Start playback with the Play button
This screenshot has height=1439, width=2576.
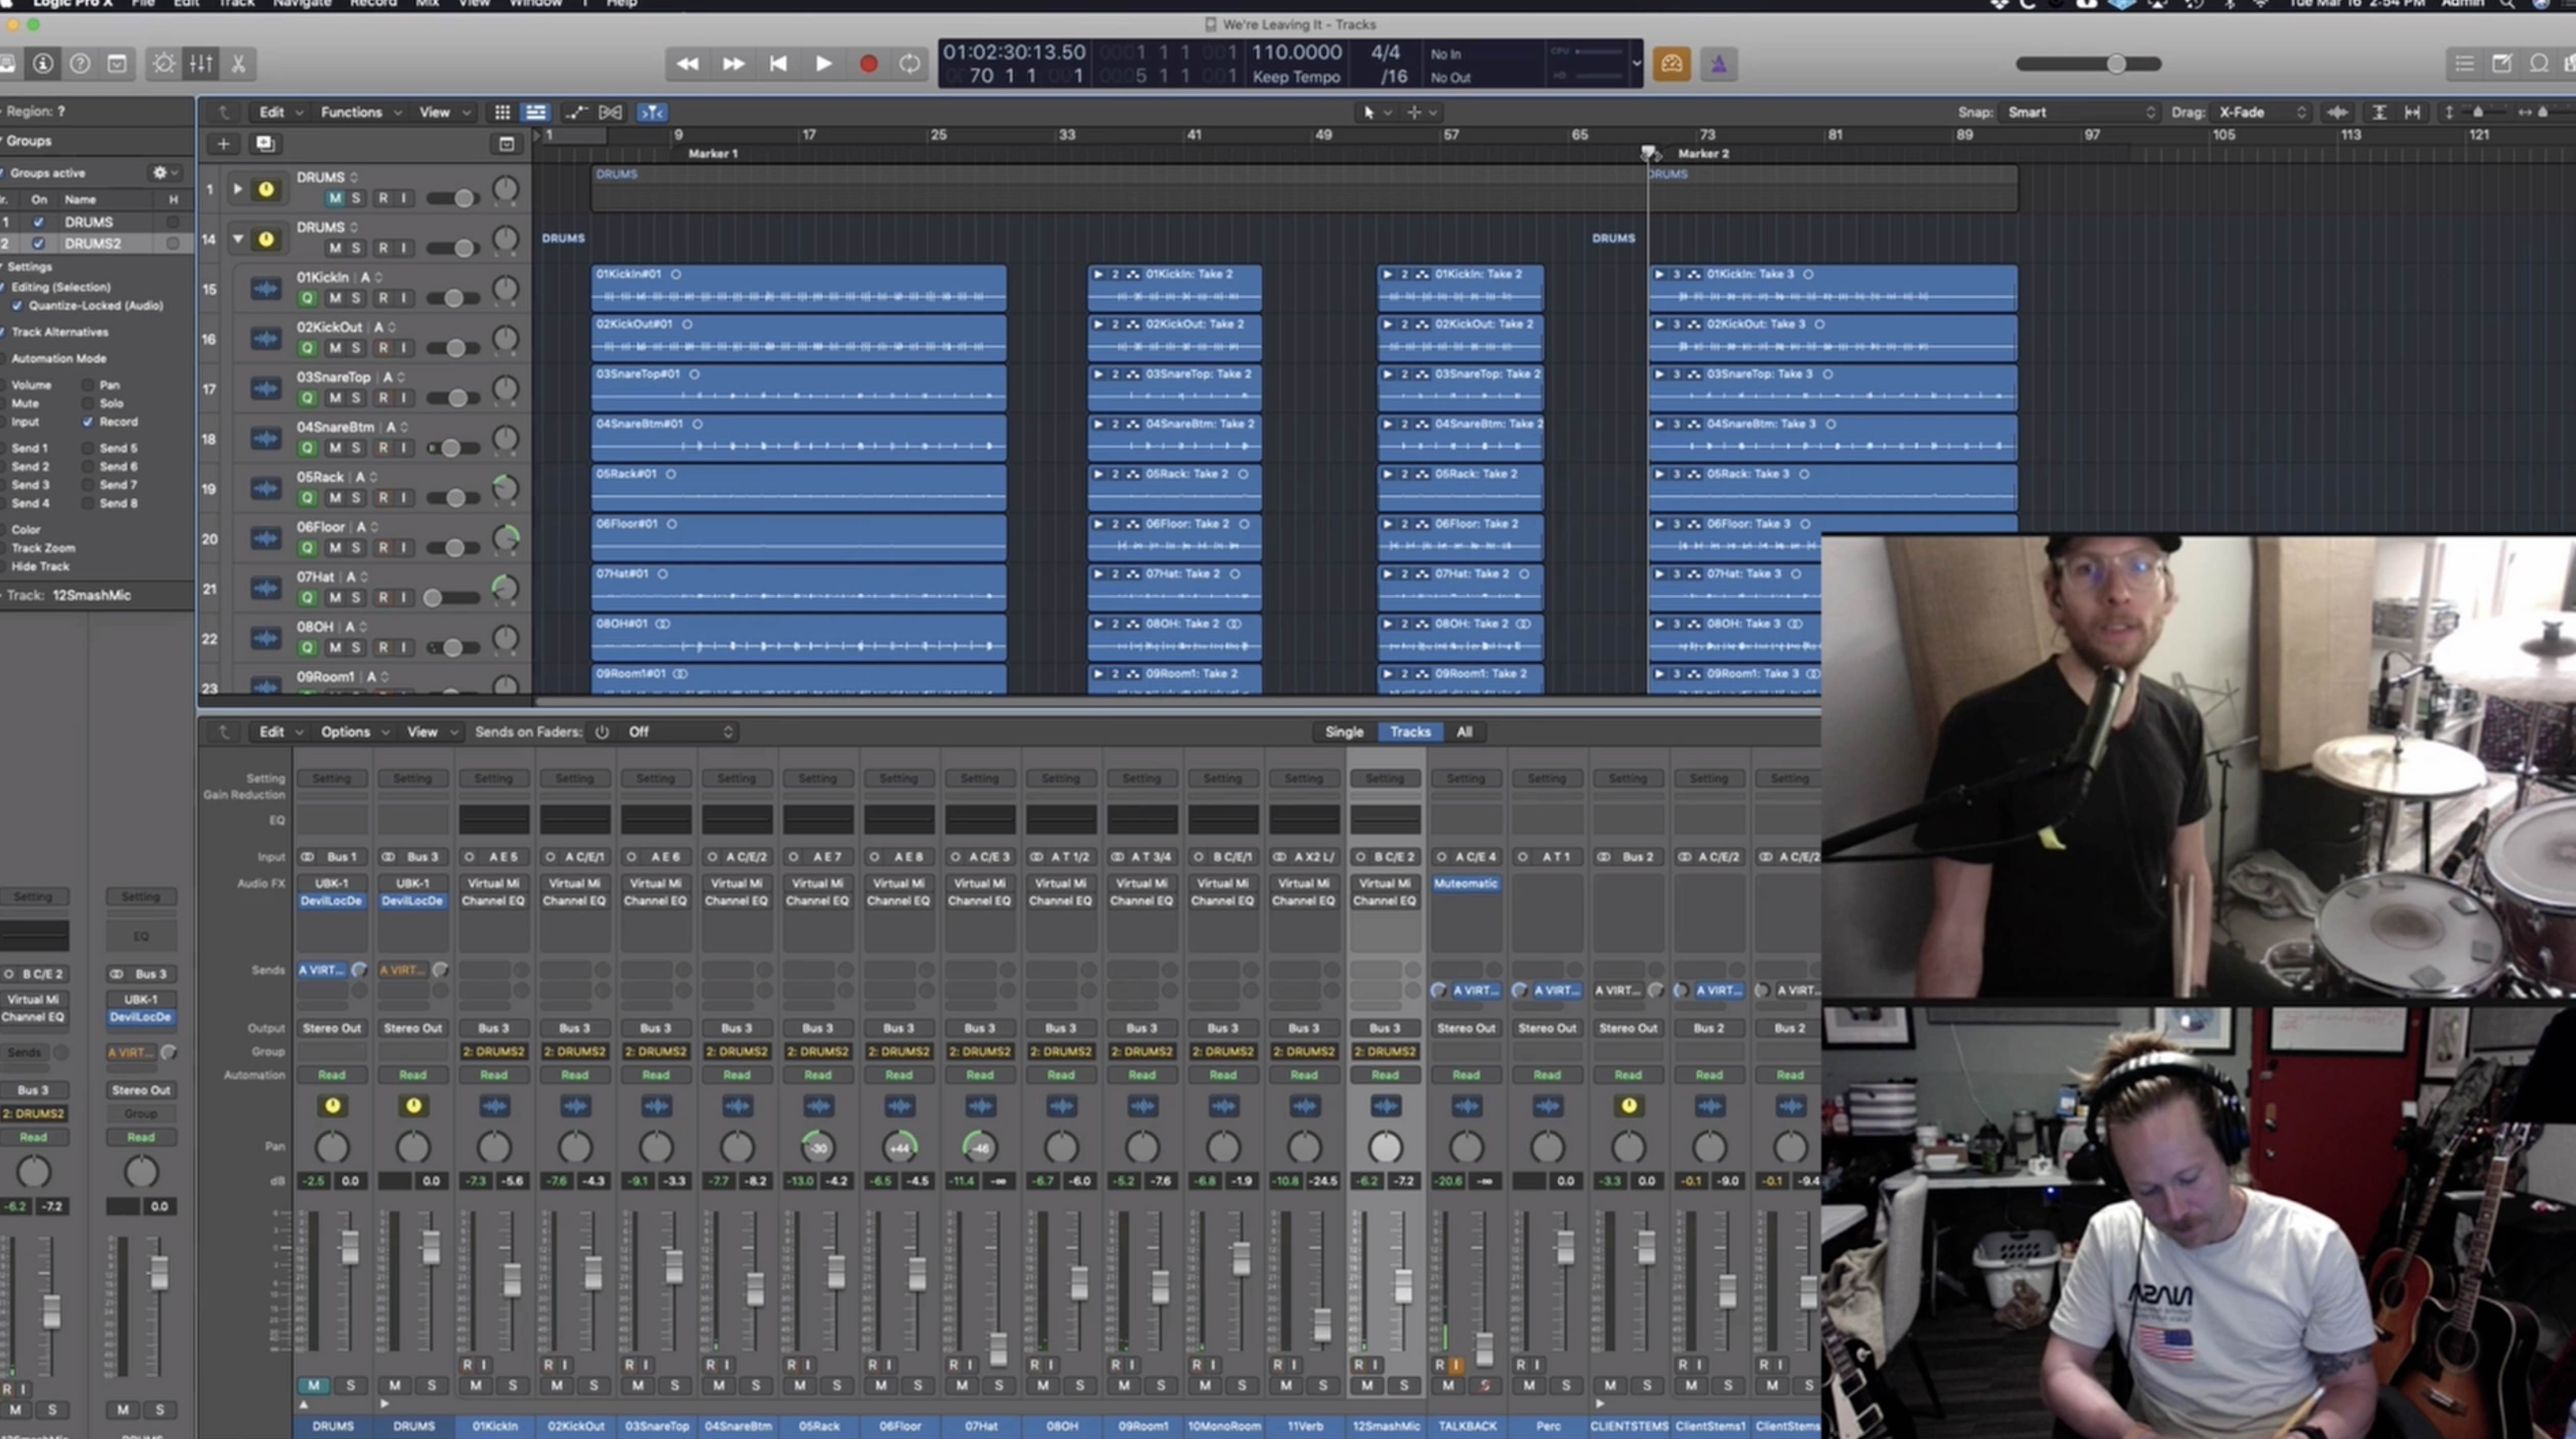(823, 64)
